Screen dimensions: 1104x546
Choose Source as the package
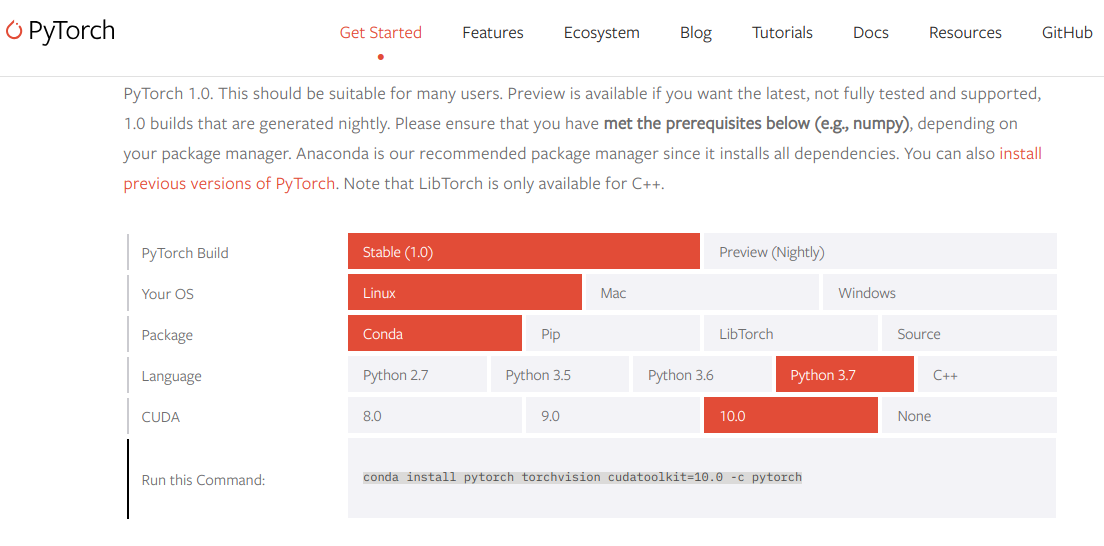coord(968,334)
